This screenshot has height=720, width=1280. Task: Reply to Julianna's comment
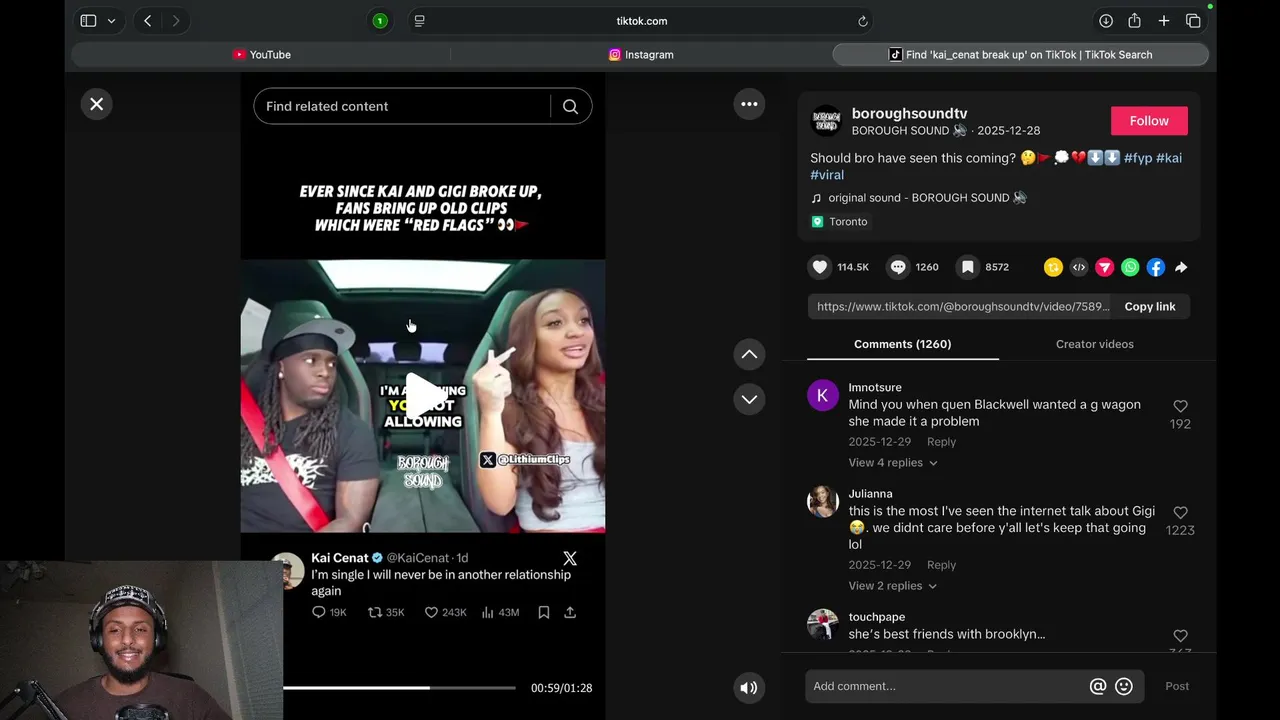941,565
